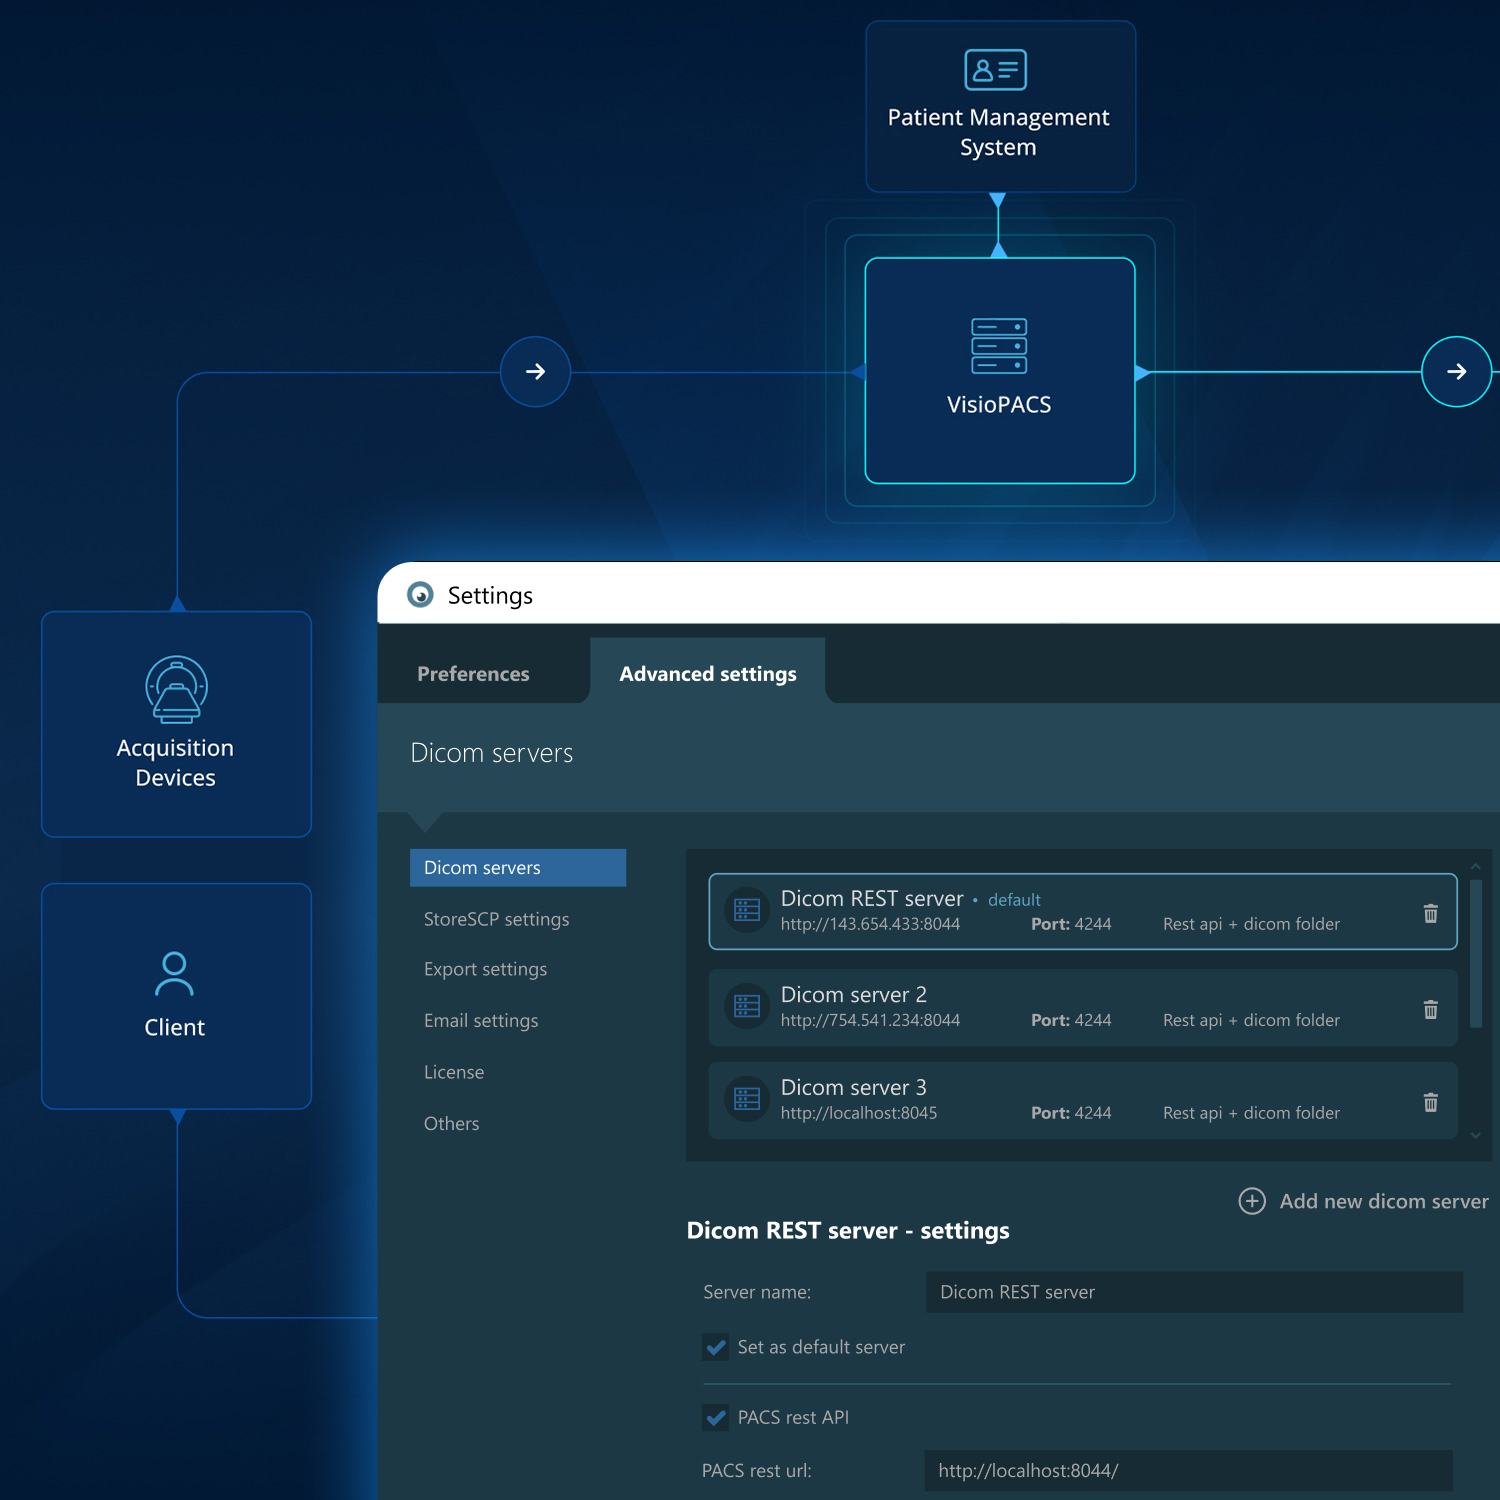This screenshot has height=1500, width=1500.
Task: Click the Client user icon
Action: coord(174,974)
